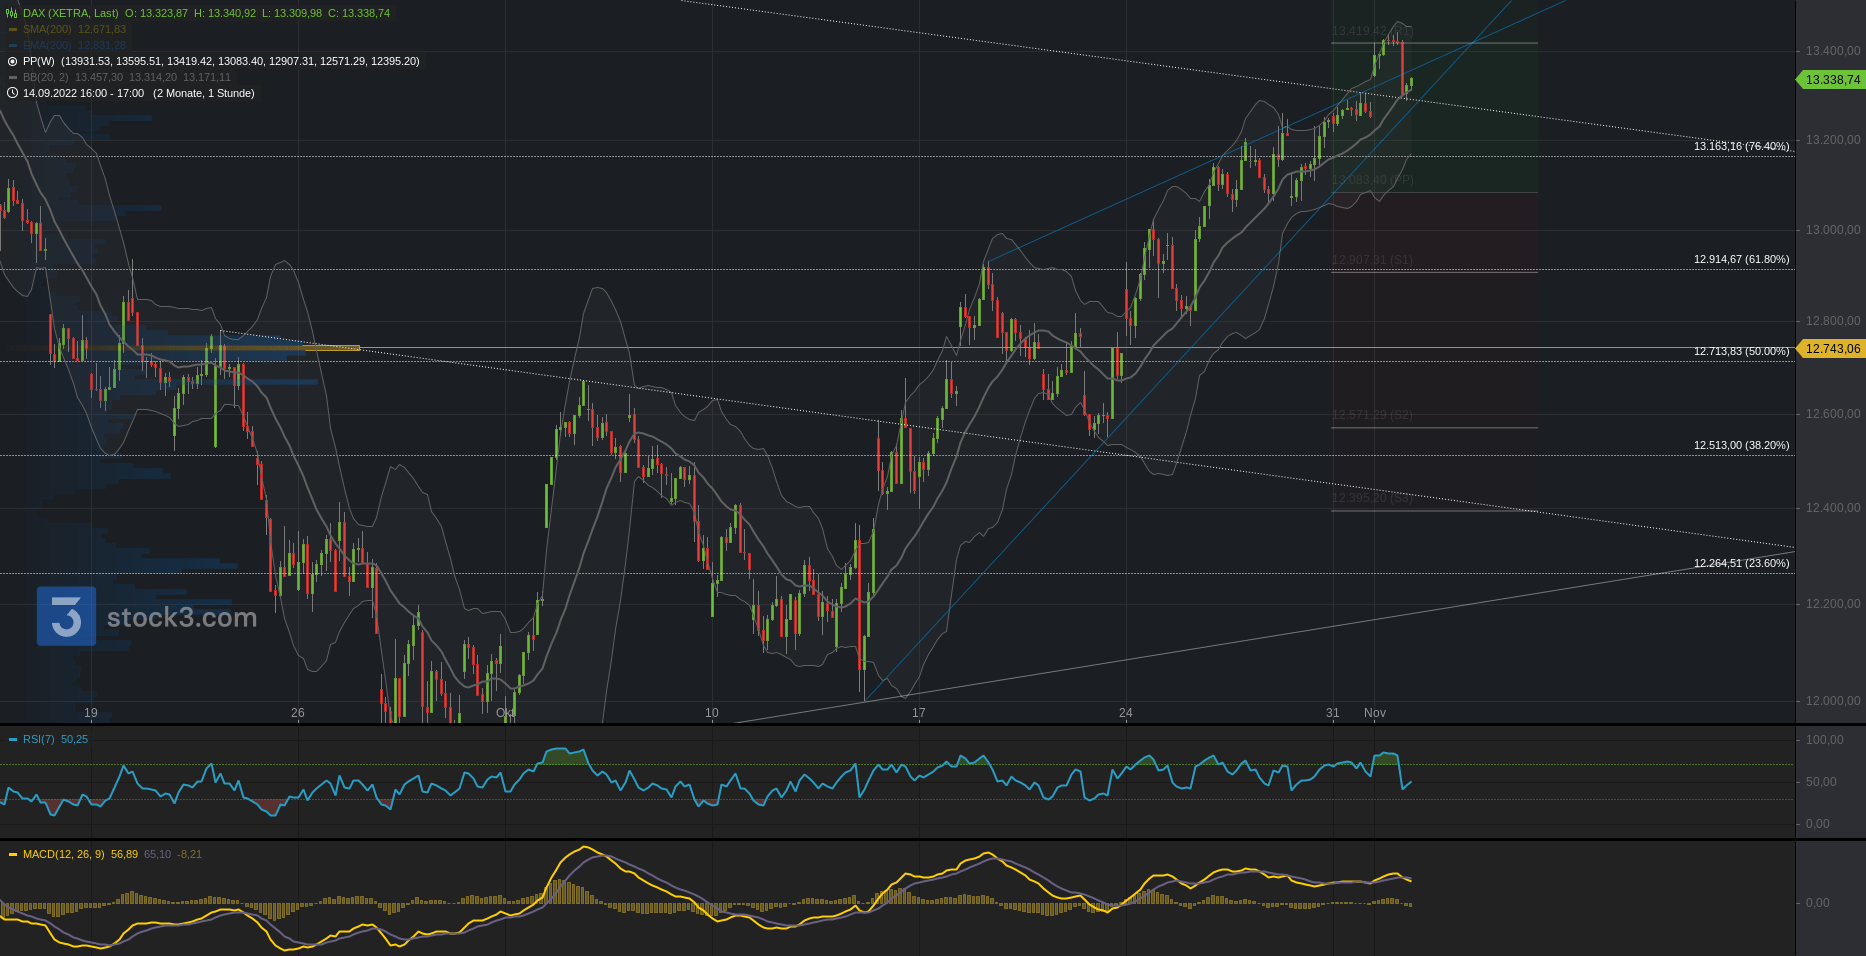Click the 12.571,29 (S2) pivot level label
This screenshot has width=1866, height=956.
coord(1372,415)
